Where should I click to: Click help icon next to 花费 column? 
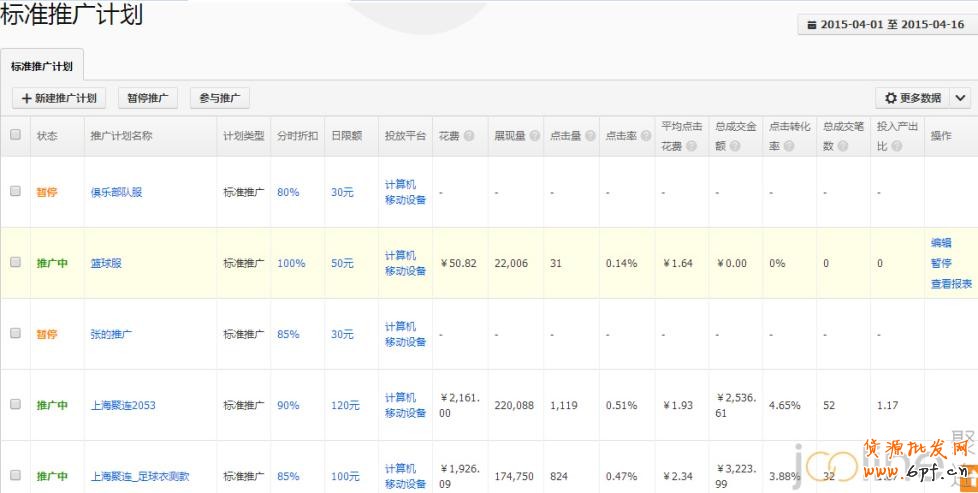point(469,136)
